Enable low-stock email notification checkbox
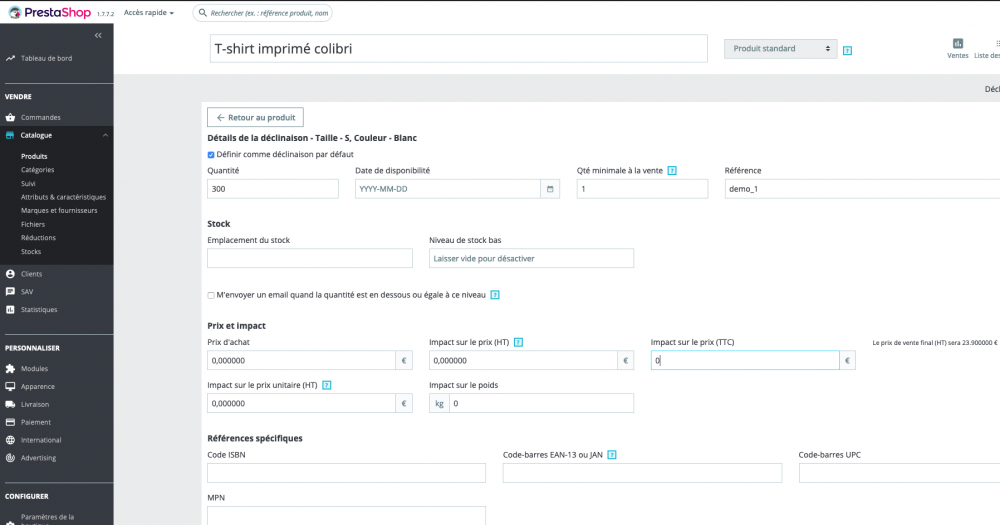This screenshot has height=525, width=1000. [211, 295]
